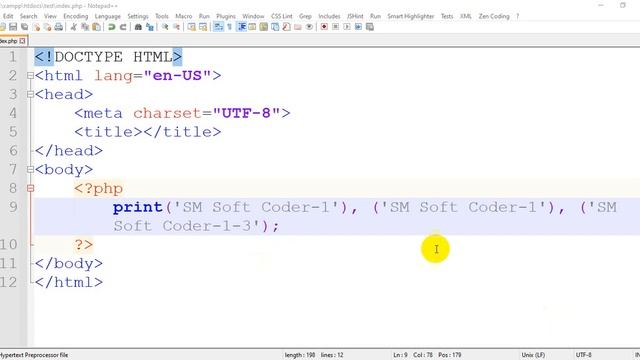The height and width of the screenshot is (360, 640).
Task: Toggle the file monitoring eye icon
Action: pyautogui.click(x=309, y=27)
